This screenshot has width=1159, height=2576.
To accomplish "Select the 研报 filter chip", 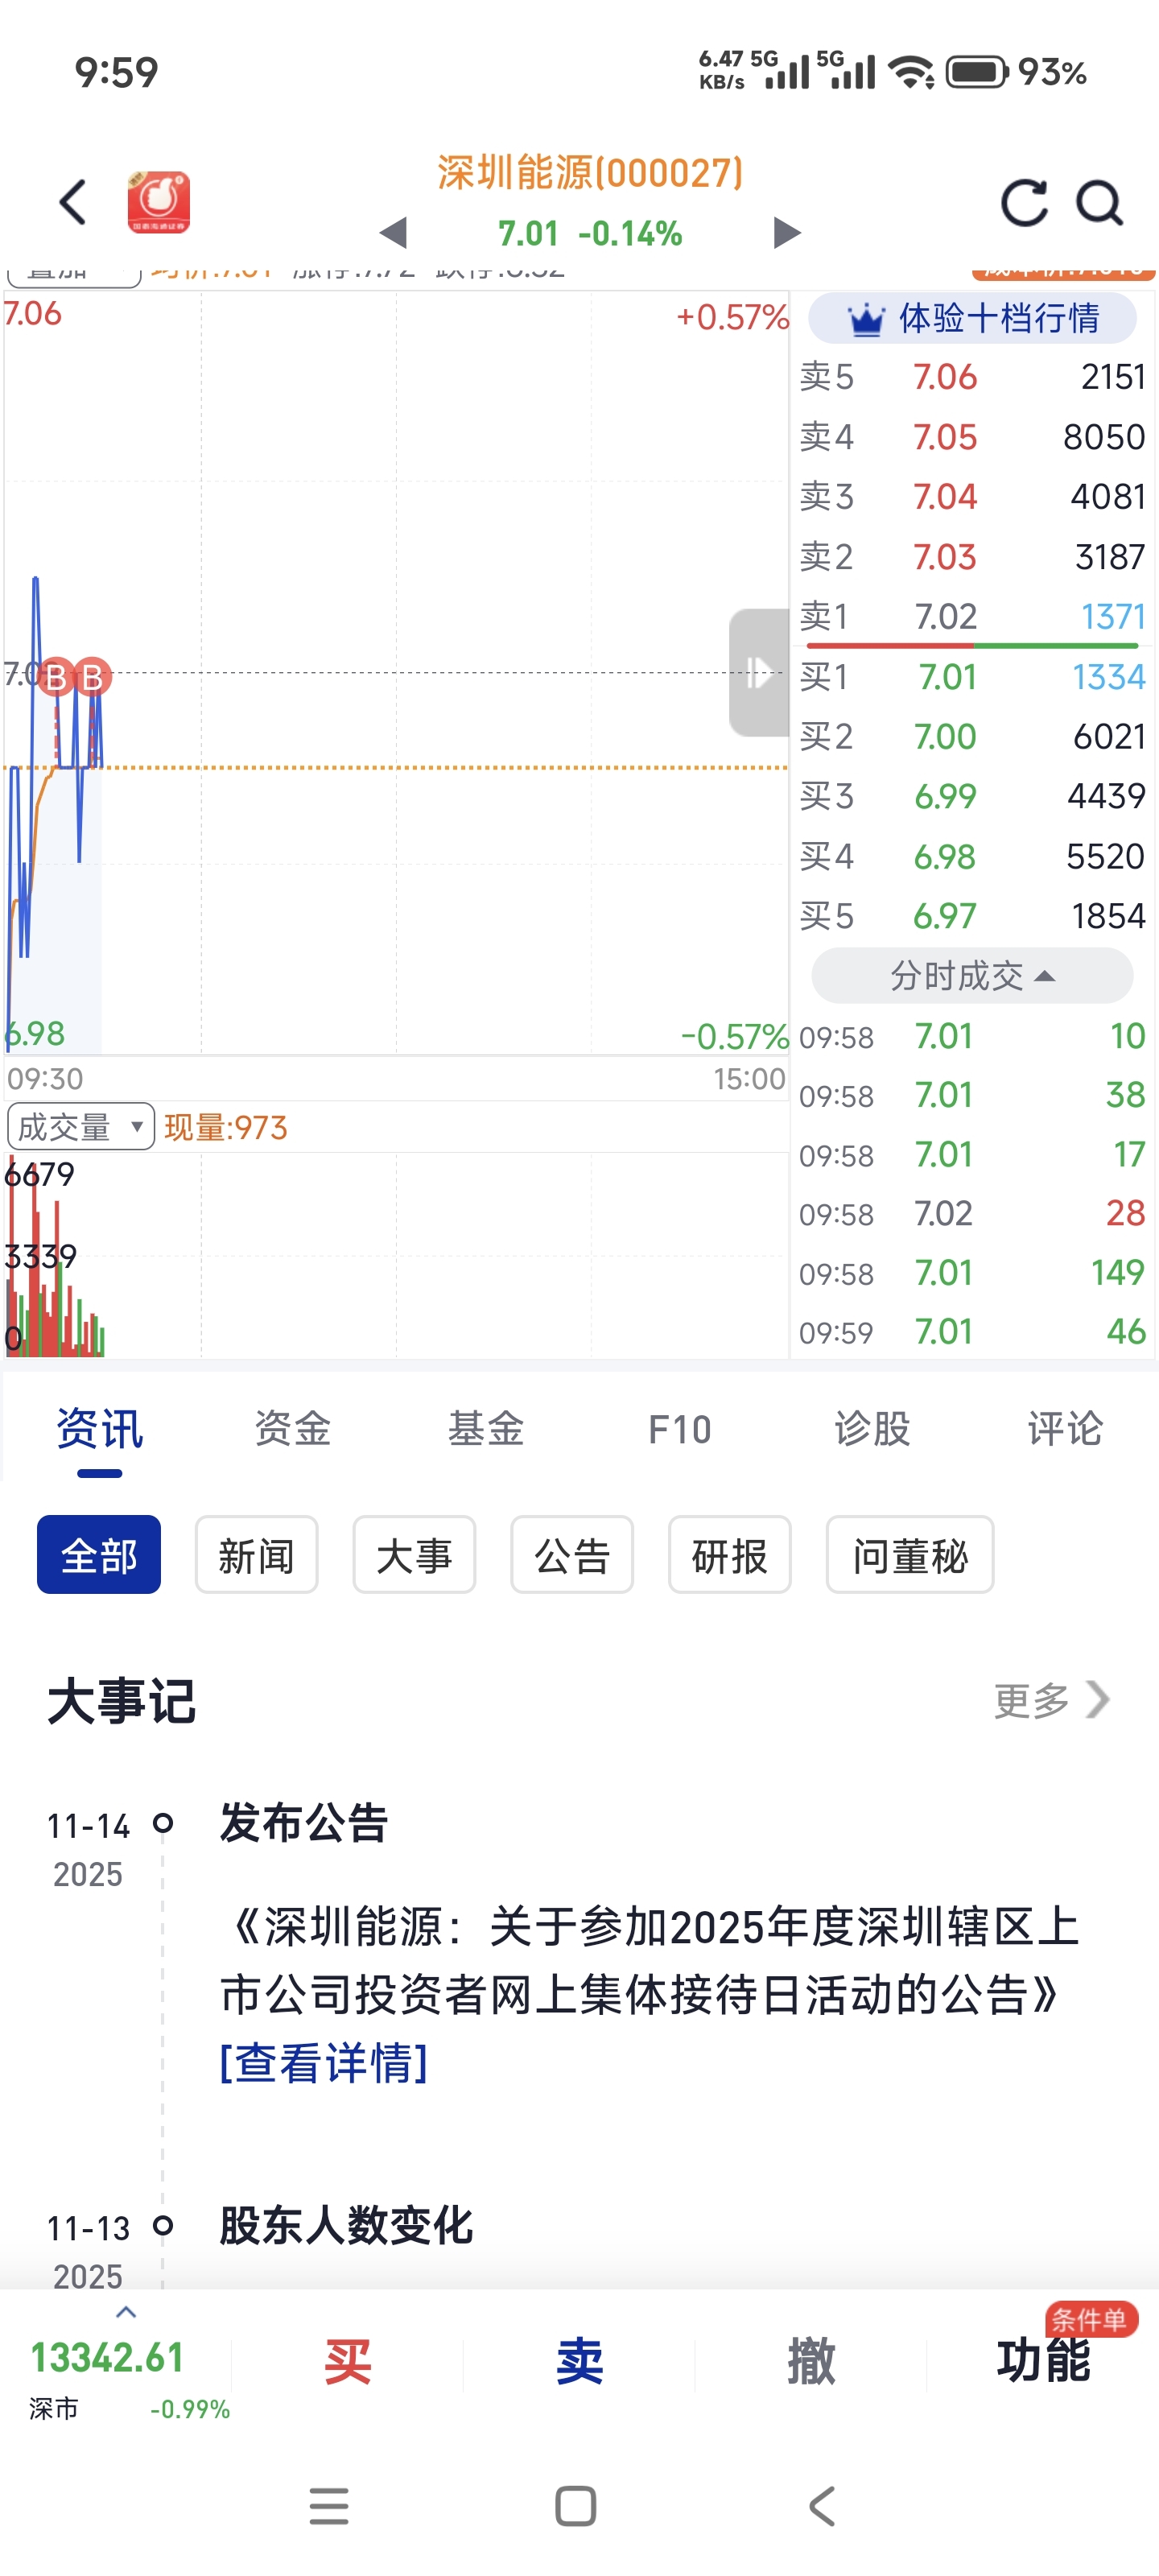I will click(730, 1555).
